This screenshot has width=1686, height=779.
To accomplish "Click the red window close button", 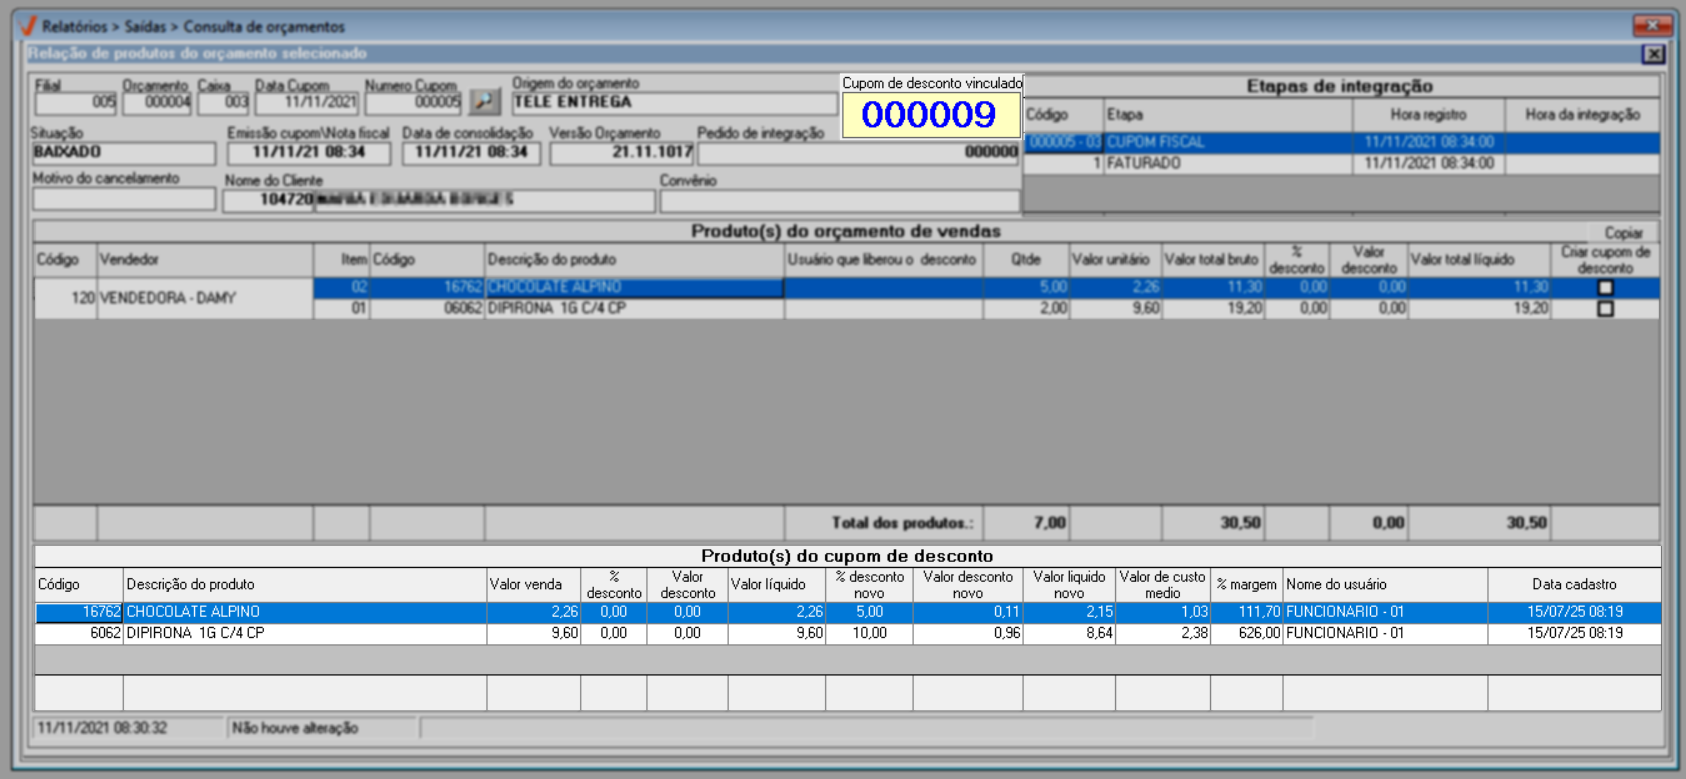I will [1652, 25].
